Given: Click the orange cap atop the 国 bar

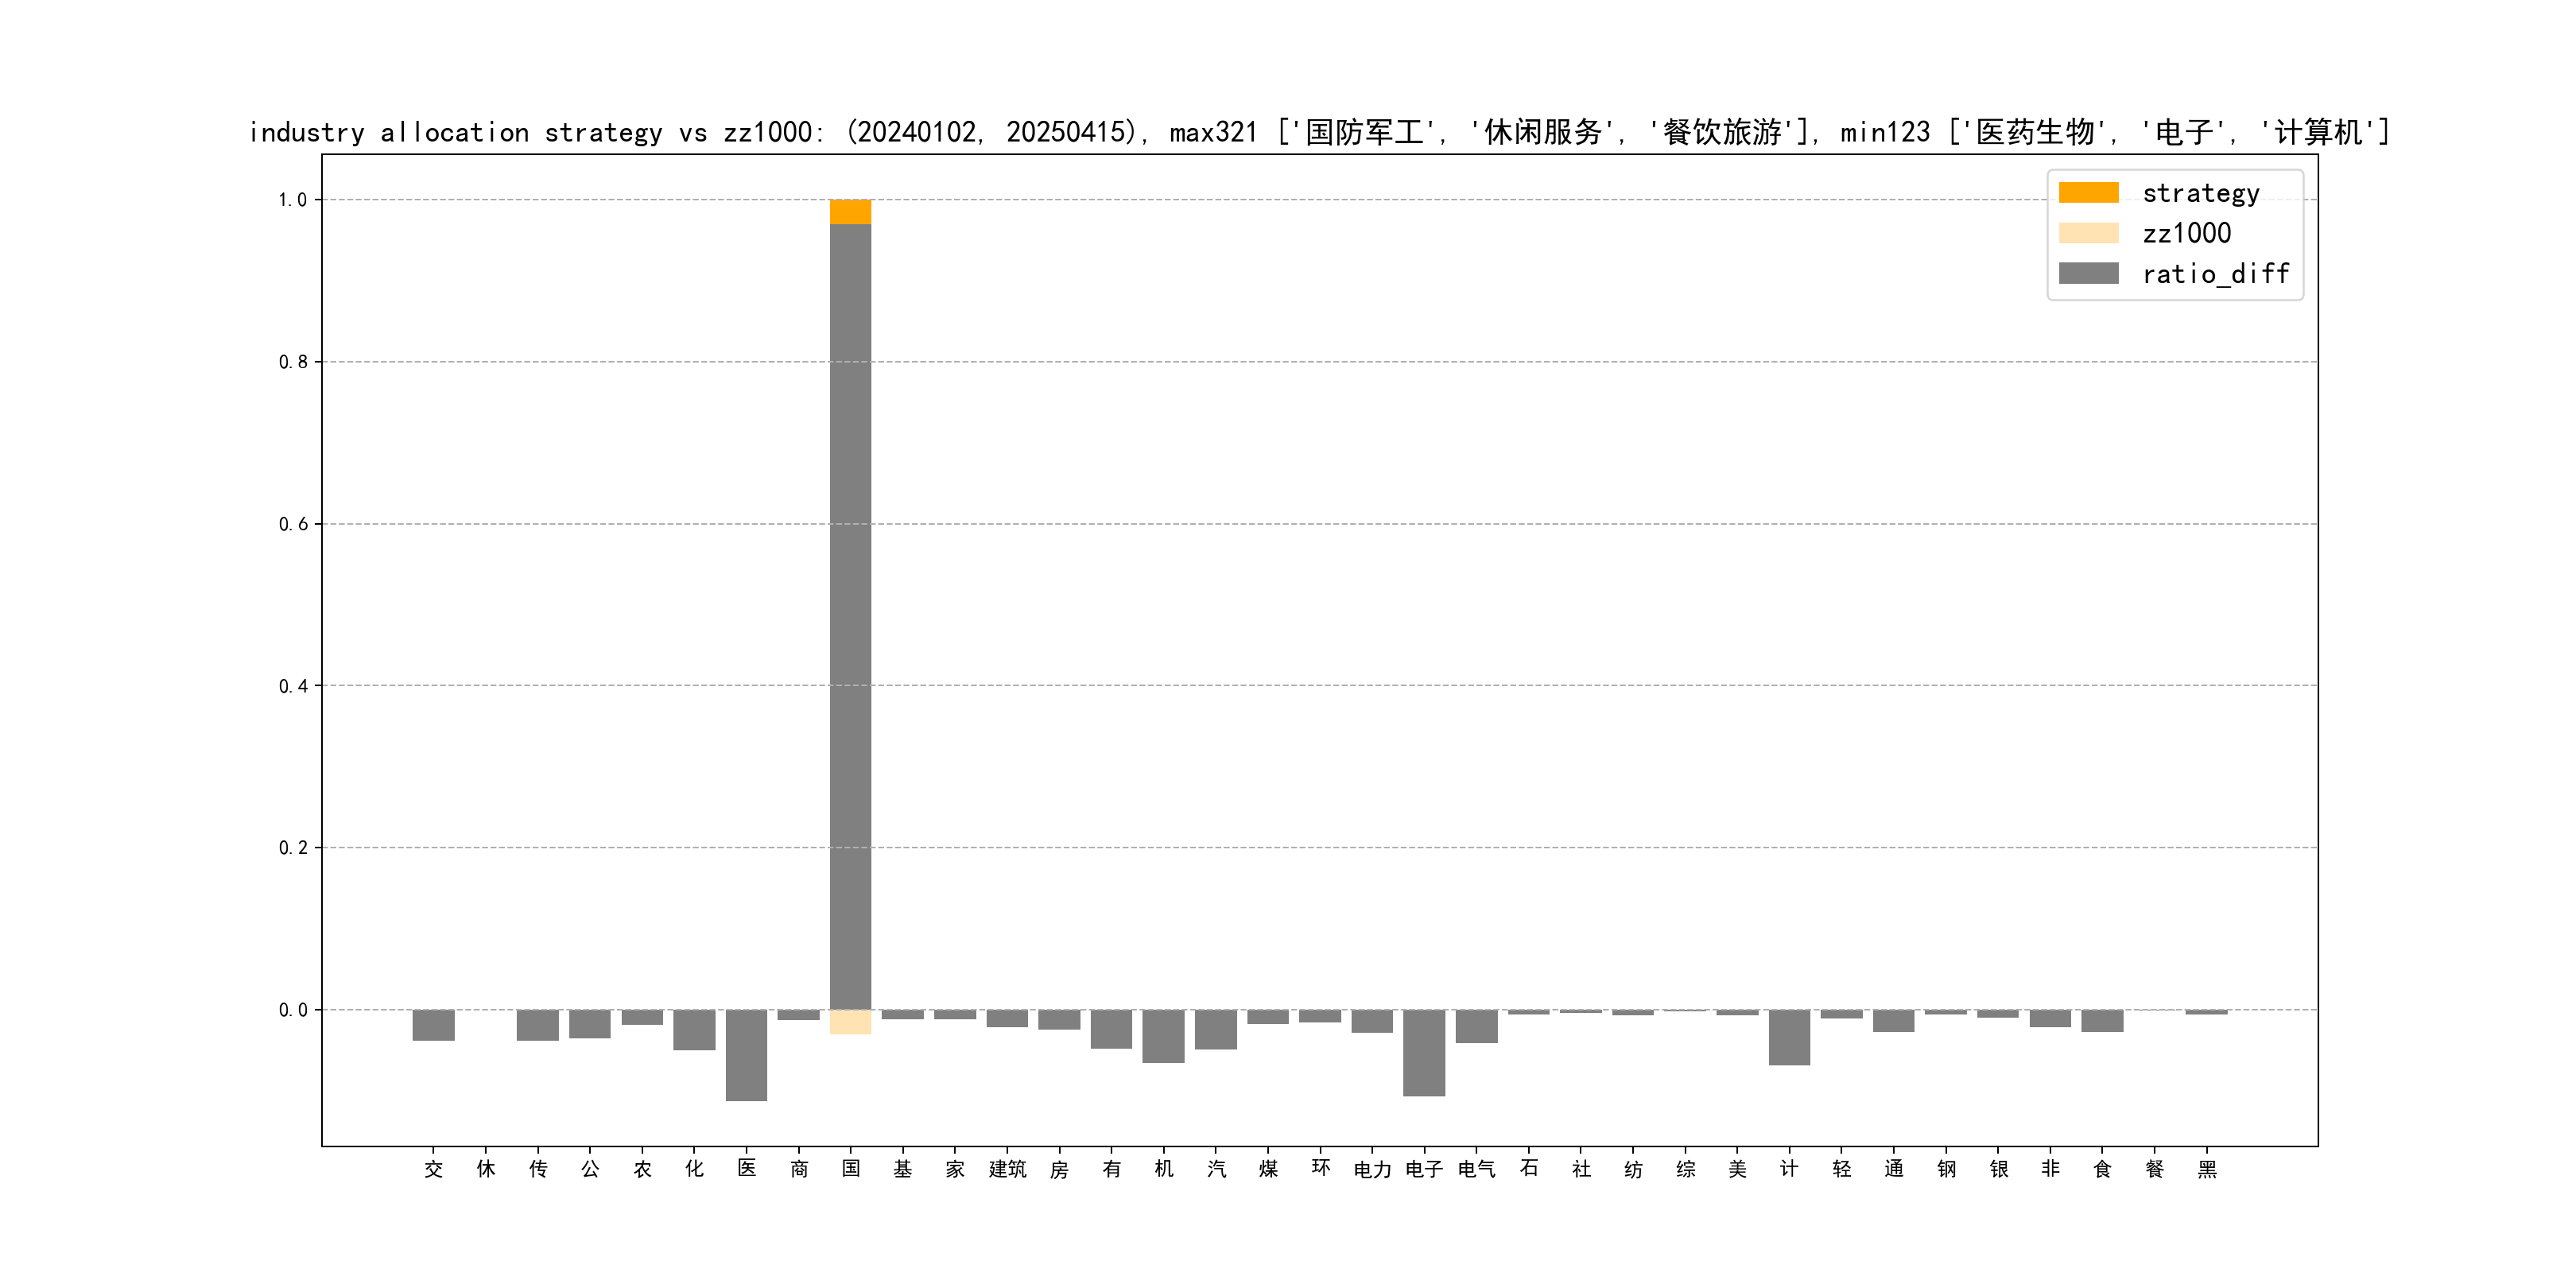Looking at the screenshot, I should tap(850, 211).
